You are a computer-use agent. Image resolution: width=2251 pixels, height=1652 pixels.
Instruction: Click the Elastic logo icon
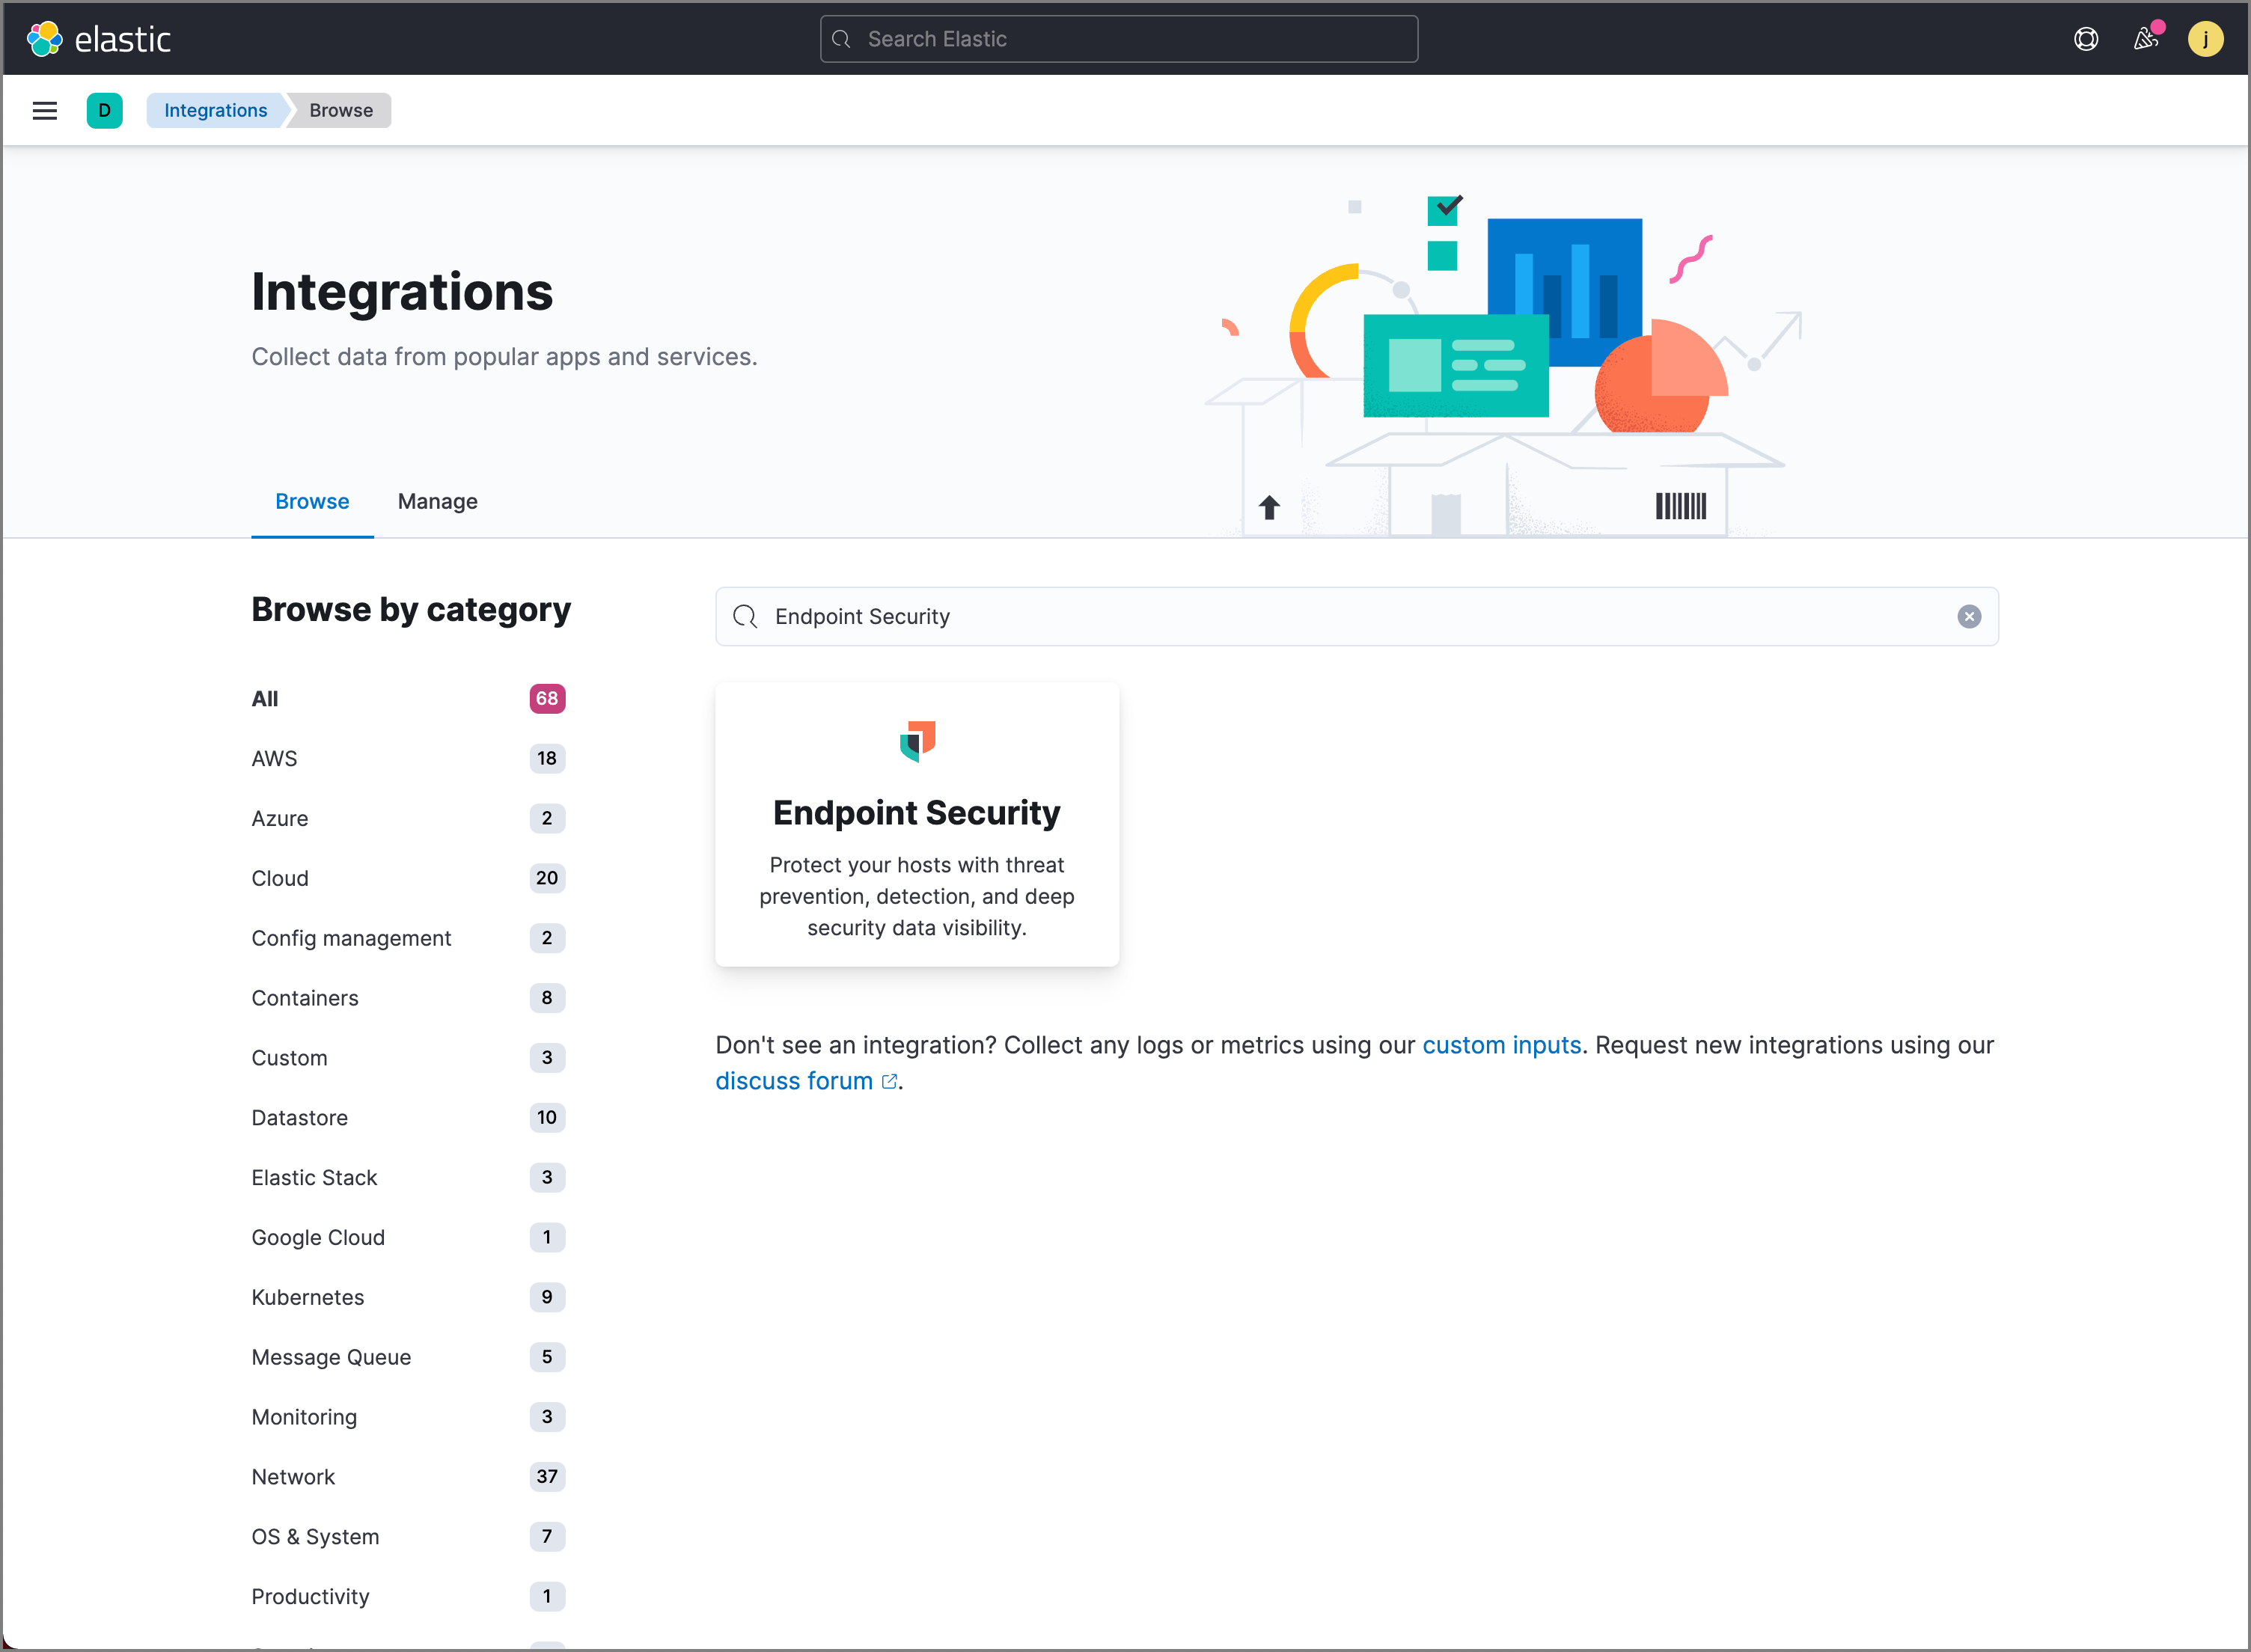[x=47, y=37]
